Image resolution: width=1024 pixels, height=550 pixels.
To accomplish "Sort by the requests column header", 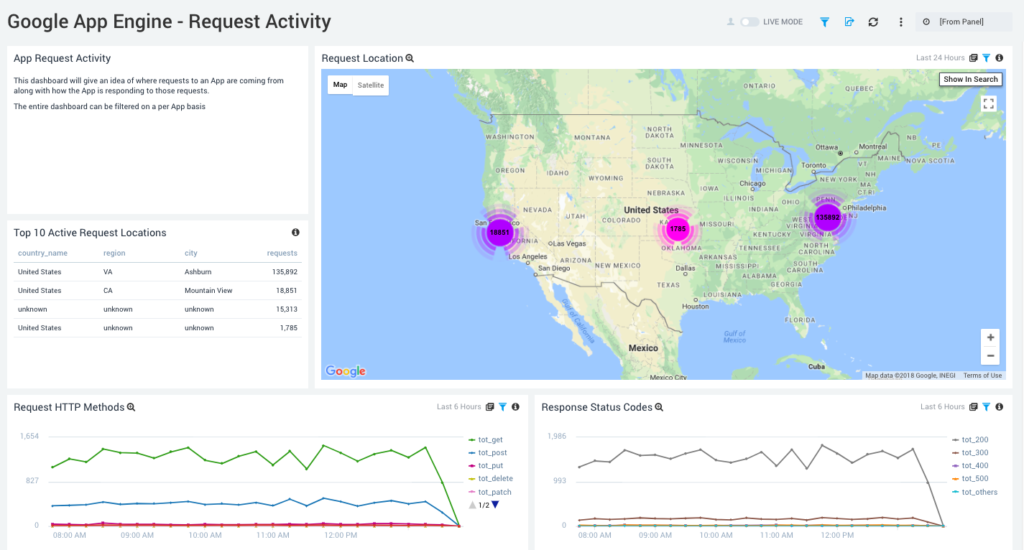I will [281, 253].
